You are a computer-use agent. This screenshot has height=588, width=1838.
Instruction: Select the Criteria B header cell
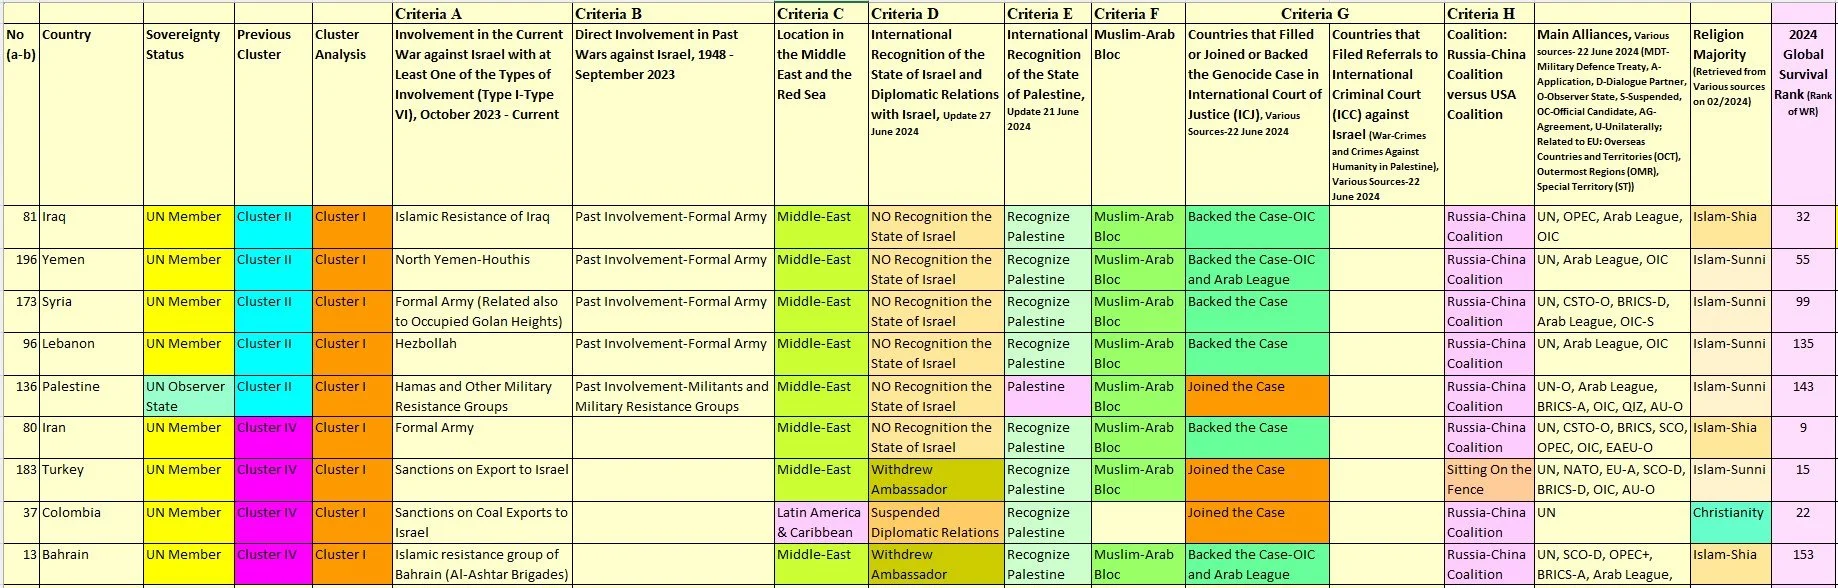[673, 13]
